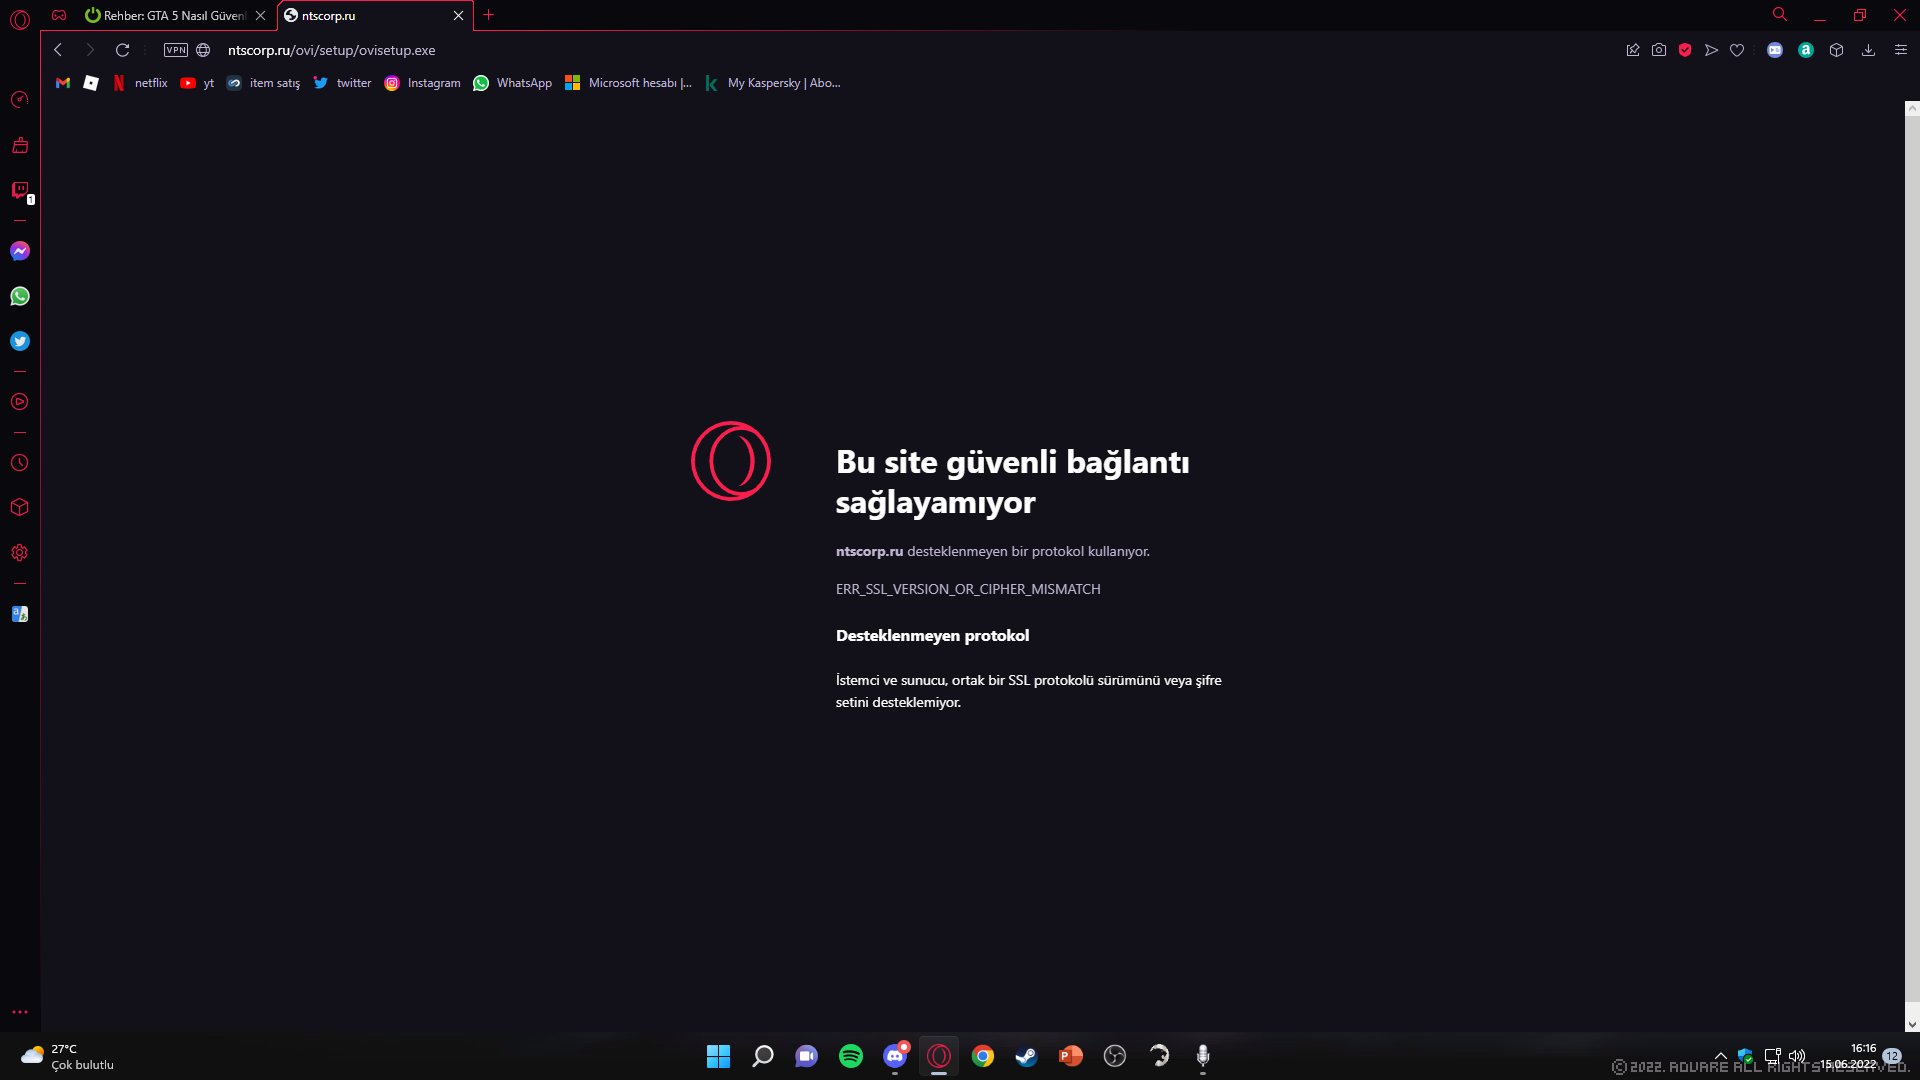The height and width of the screenshot is (1080, 1920).
Task: Open GX Control speedometer icon
Action: point(20,99)
